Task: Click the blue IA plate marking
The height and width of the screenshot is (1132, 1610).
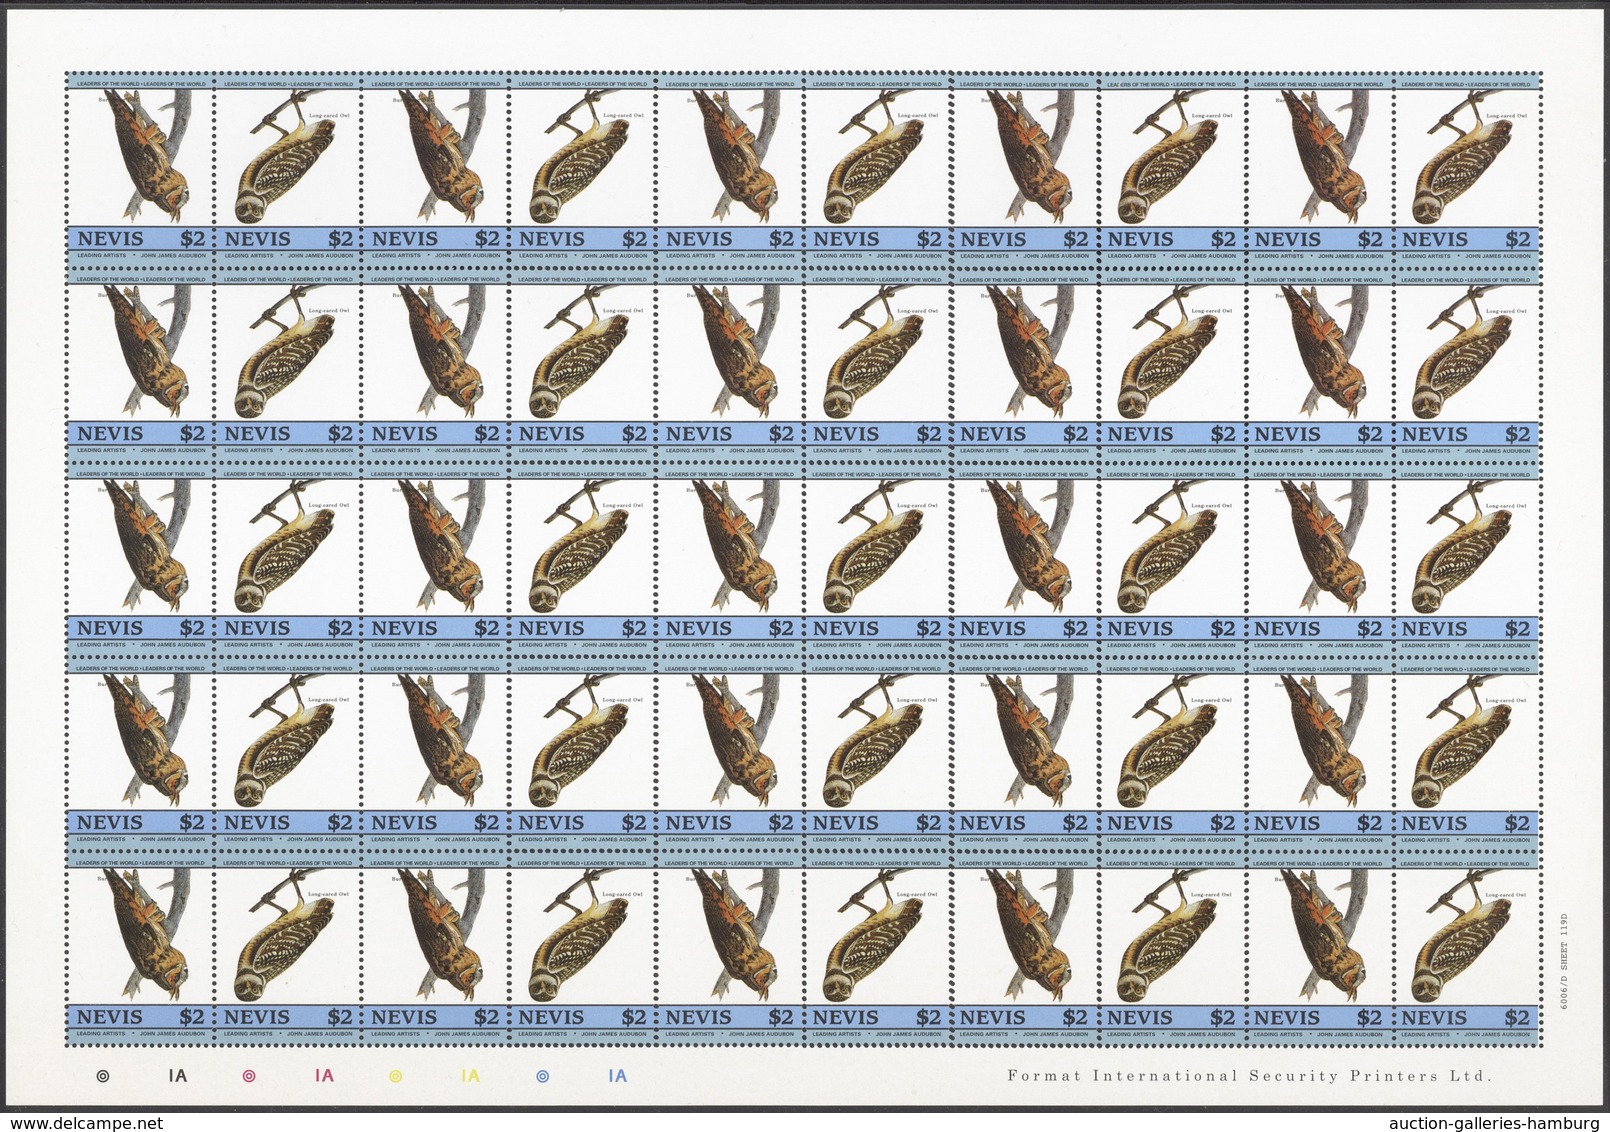Action: pyautogui.click(x=617, y=1076)
